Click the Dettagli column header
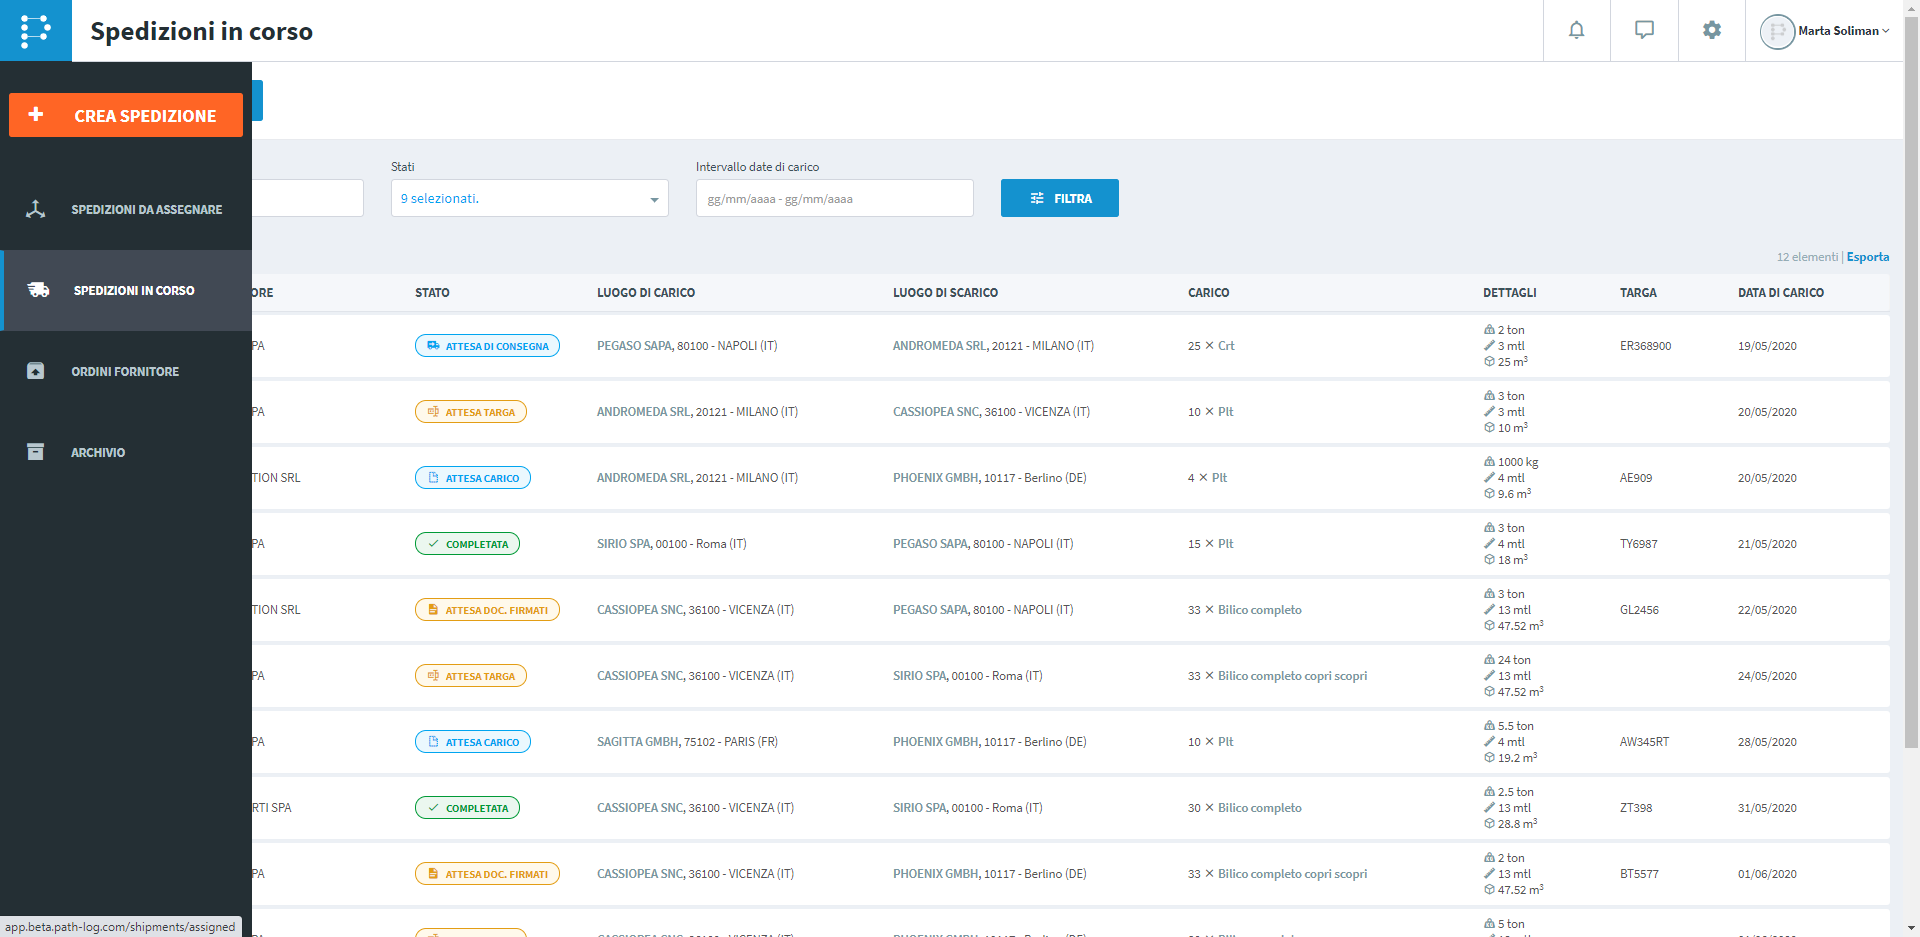1920x937 pixels. click(1509, 293)
